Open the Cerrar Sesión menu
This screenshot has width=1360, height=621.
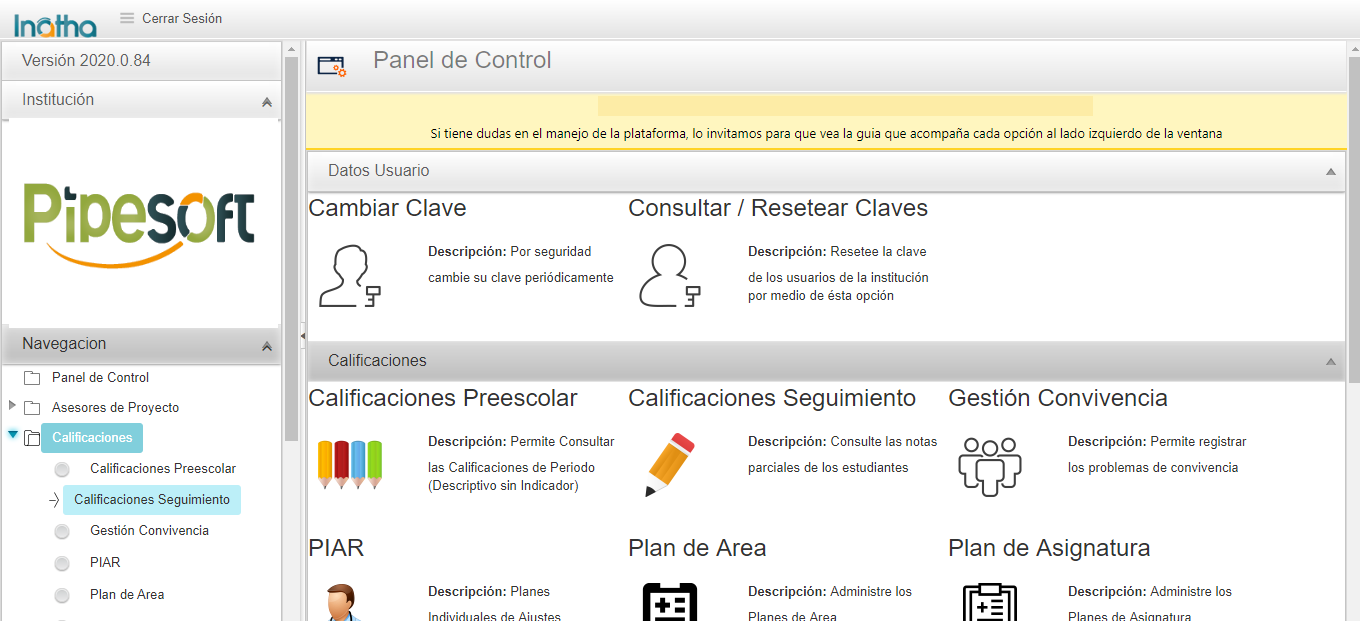tap(170, 18)
